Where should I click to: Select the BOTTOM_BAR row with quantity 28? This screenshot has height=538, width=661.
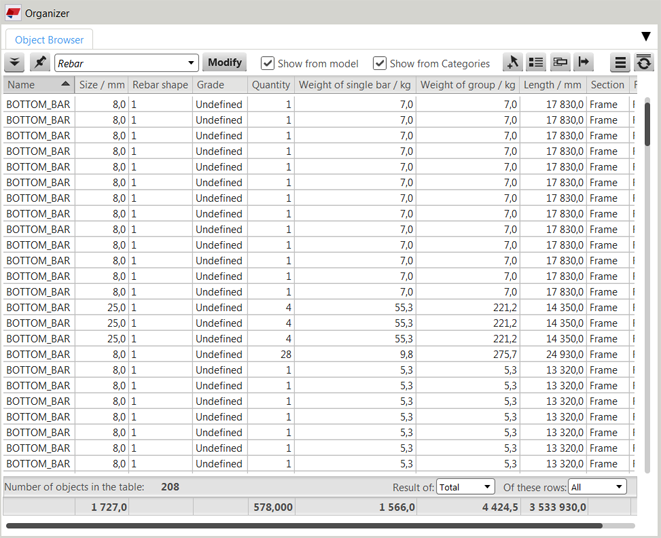pos(150,354)
